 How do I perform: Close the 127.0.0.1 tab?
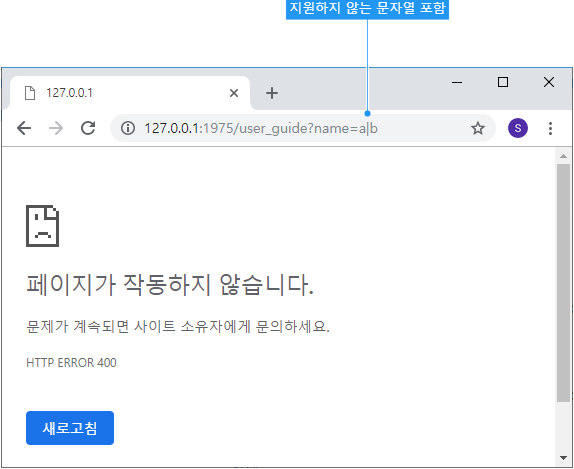(x=234, y=93)
